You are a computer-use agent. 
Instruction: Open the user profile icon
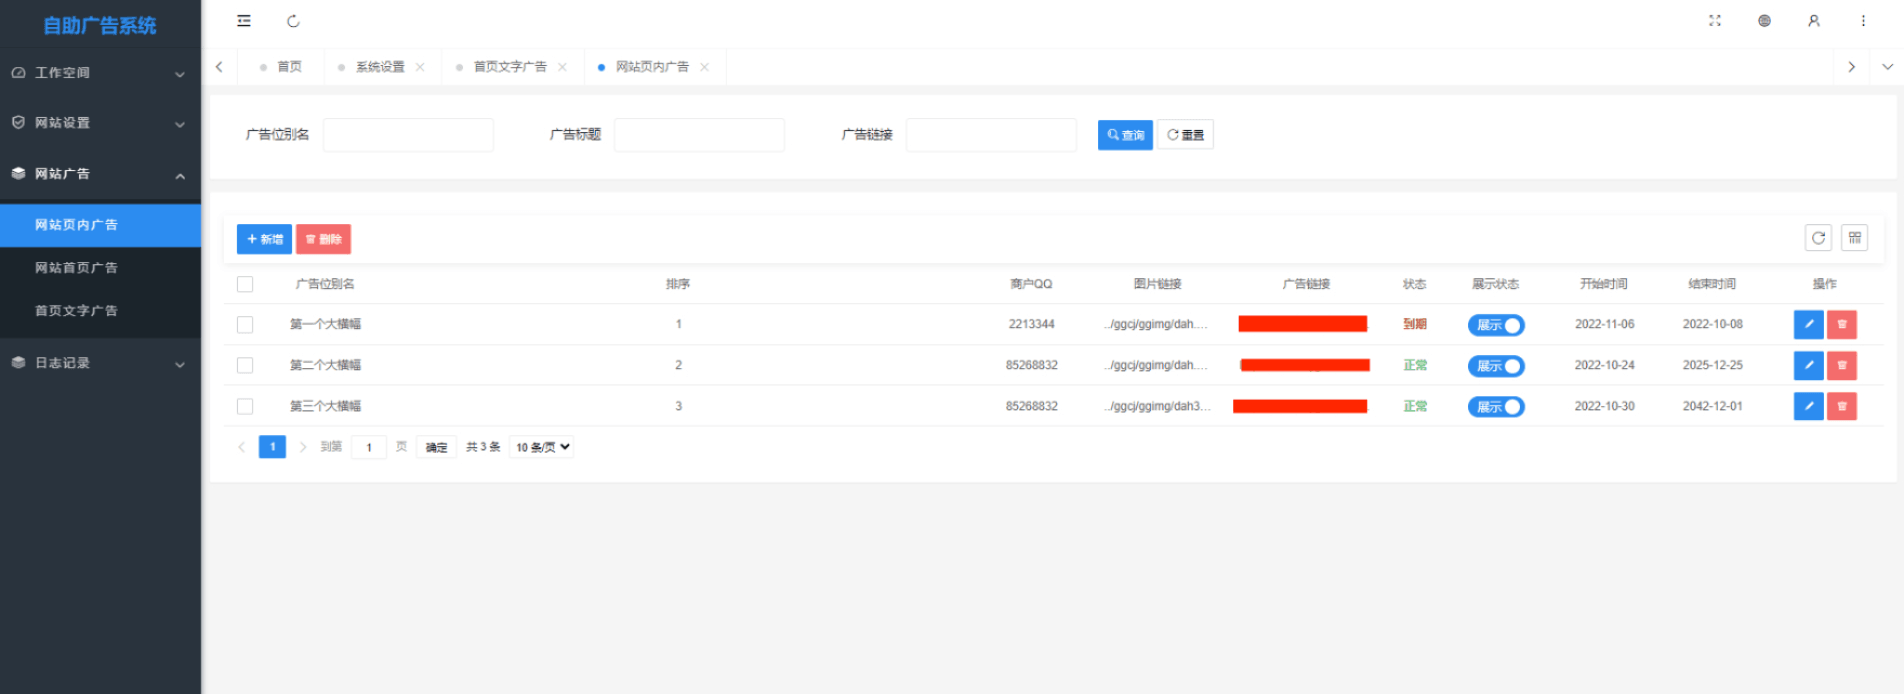coord(1814,21)
